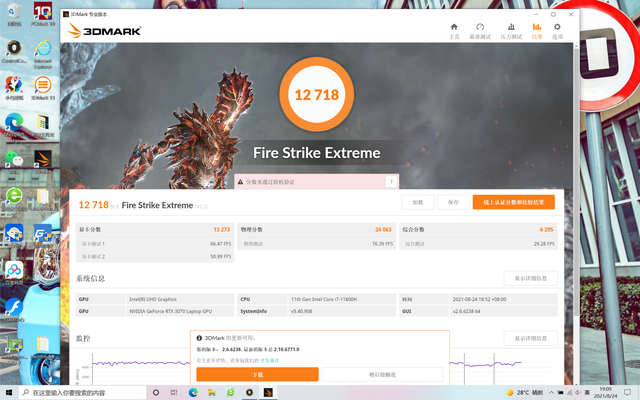Open File Explorer from the taskbar
This screenshot has height=400, width=640.
[212, 392]
